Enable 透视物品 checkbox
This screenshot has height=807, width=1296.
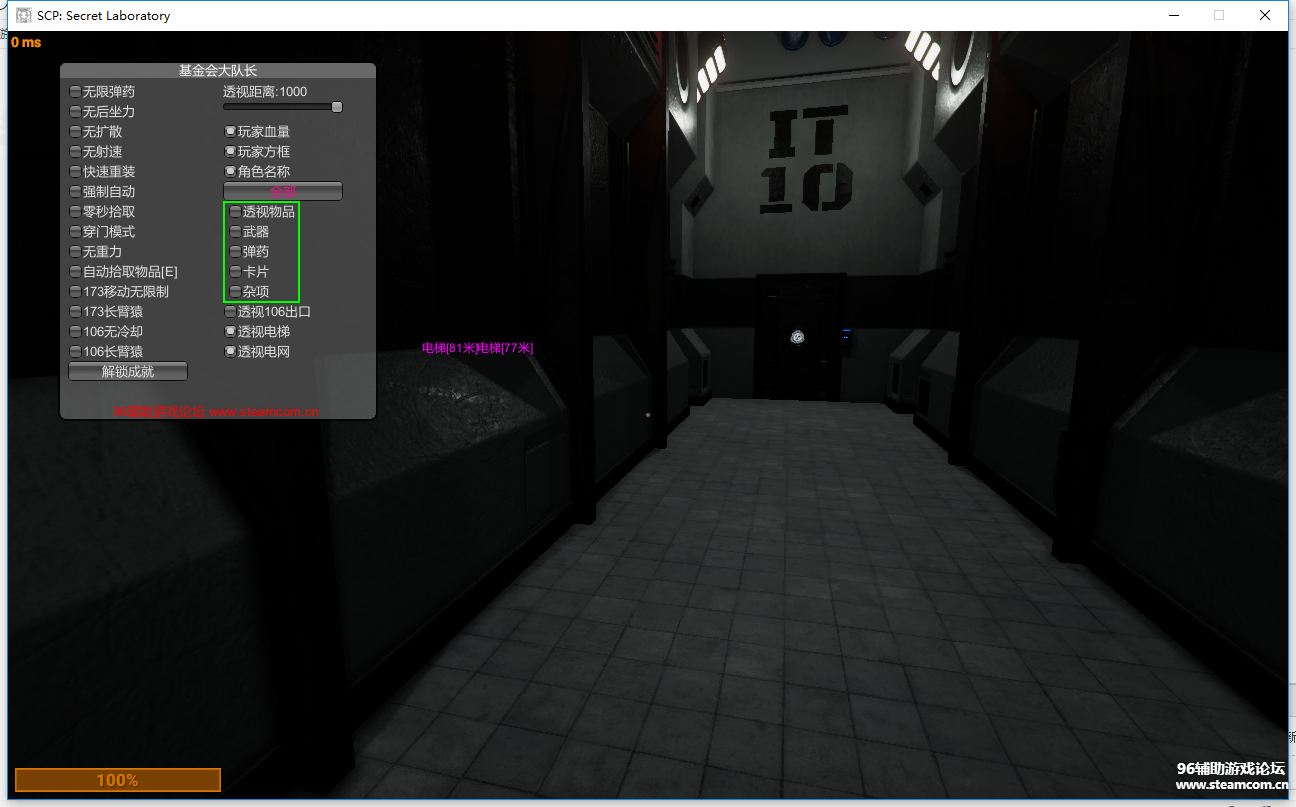coord(235,212)
